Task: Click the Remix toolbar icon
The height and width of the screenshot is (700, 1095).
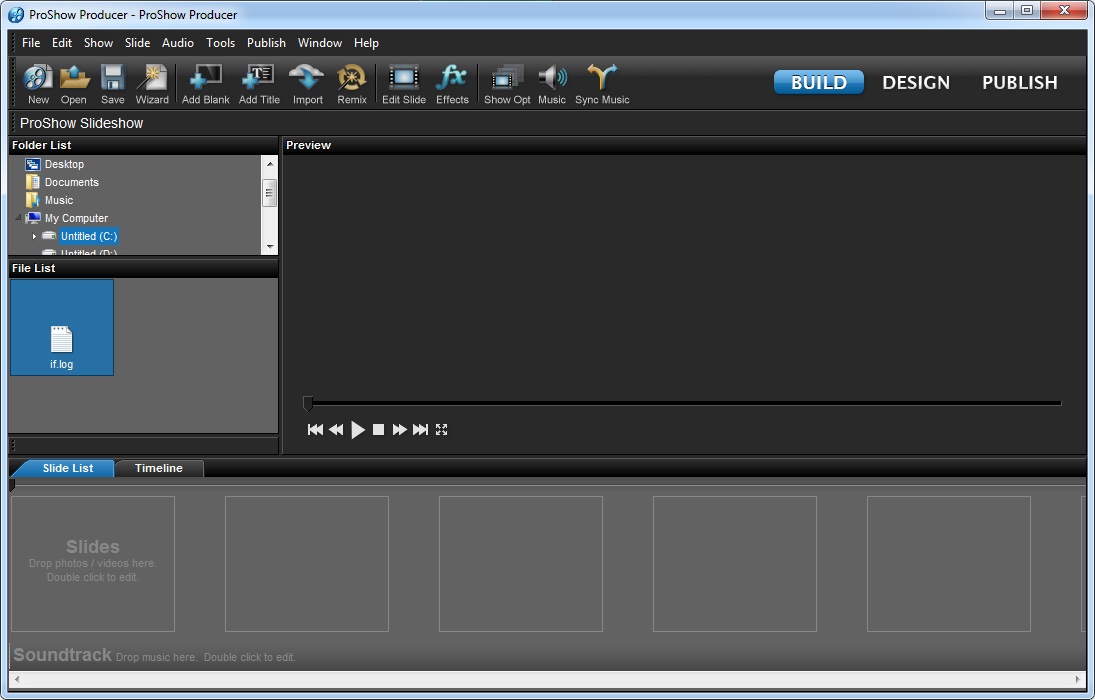Action: point(352,84)
